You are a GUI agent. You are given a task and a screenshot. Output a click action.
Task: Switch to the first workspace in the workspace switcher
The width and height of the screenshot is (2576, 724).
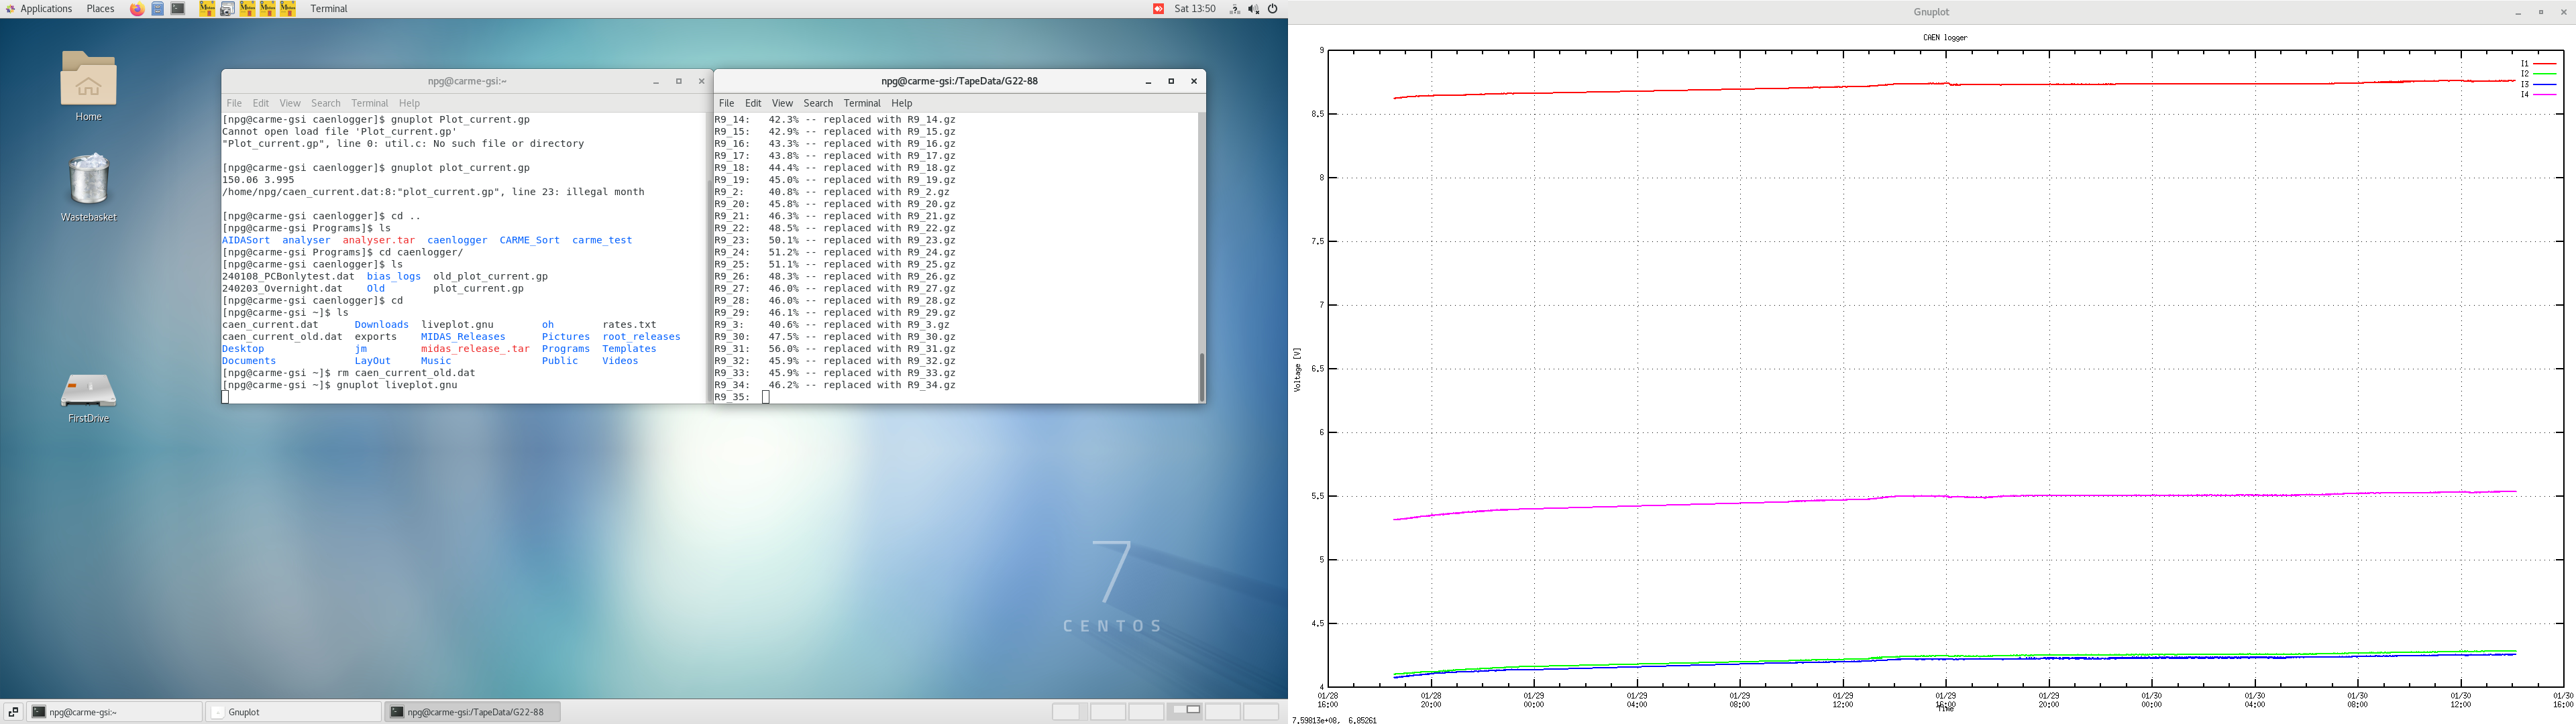[1070, 712]
